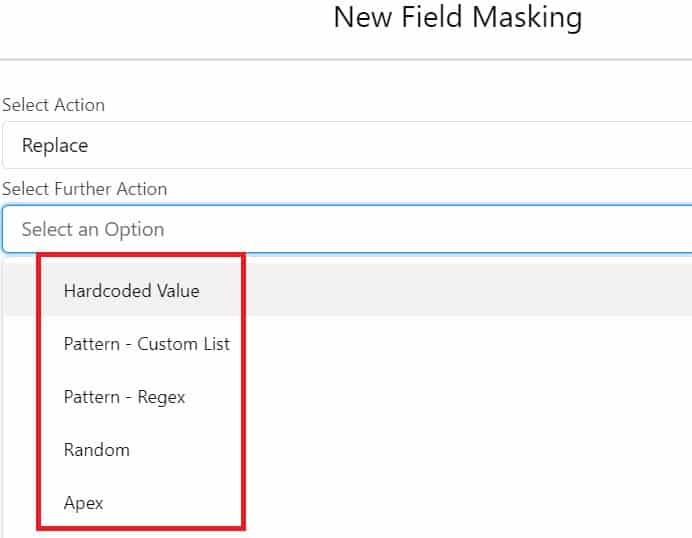
Task: Focus the Select an Option placeholder field
Action: pos(93,229)
